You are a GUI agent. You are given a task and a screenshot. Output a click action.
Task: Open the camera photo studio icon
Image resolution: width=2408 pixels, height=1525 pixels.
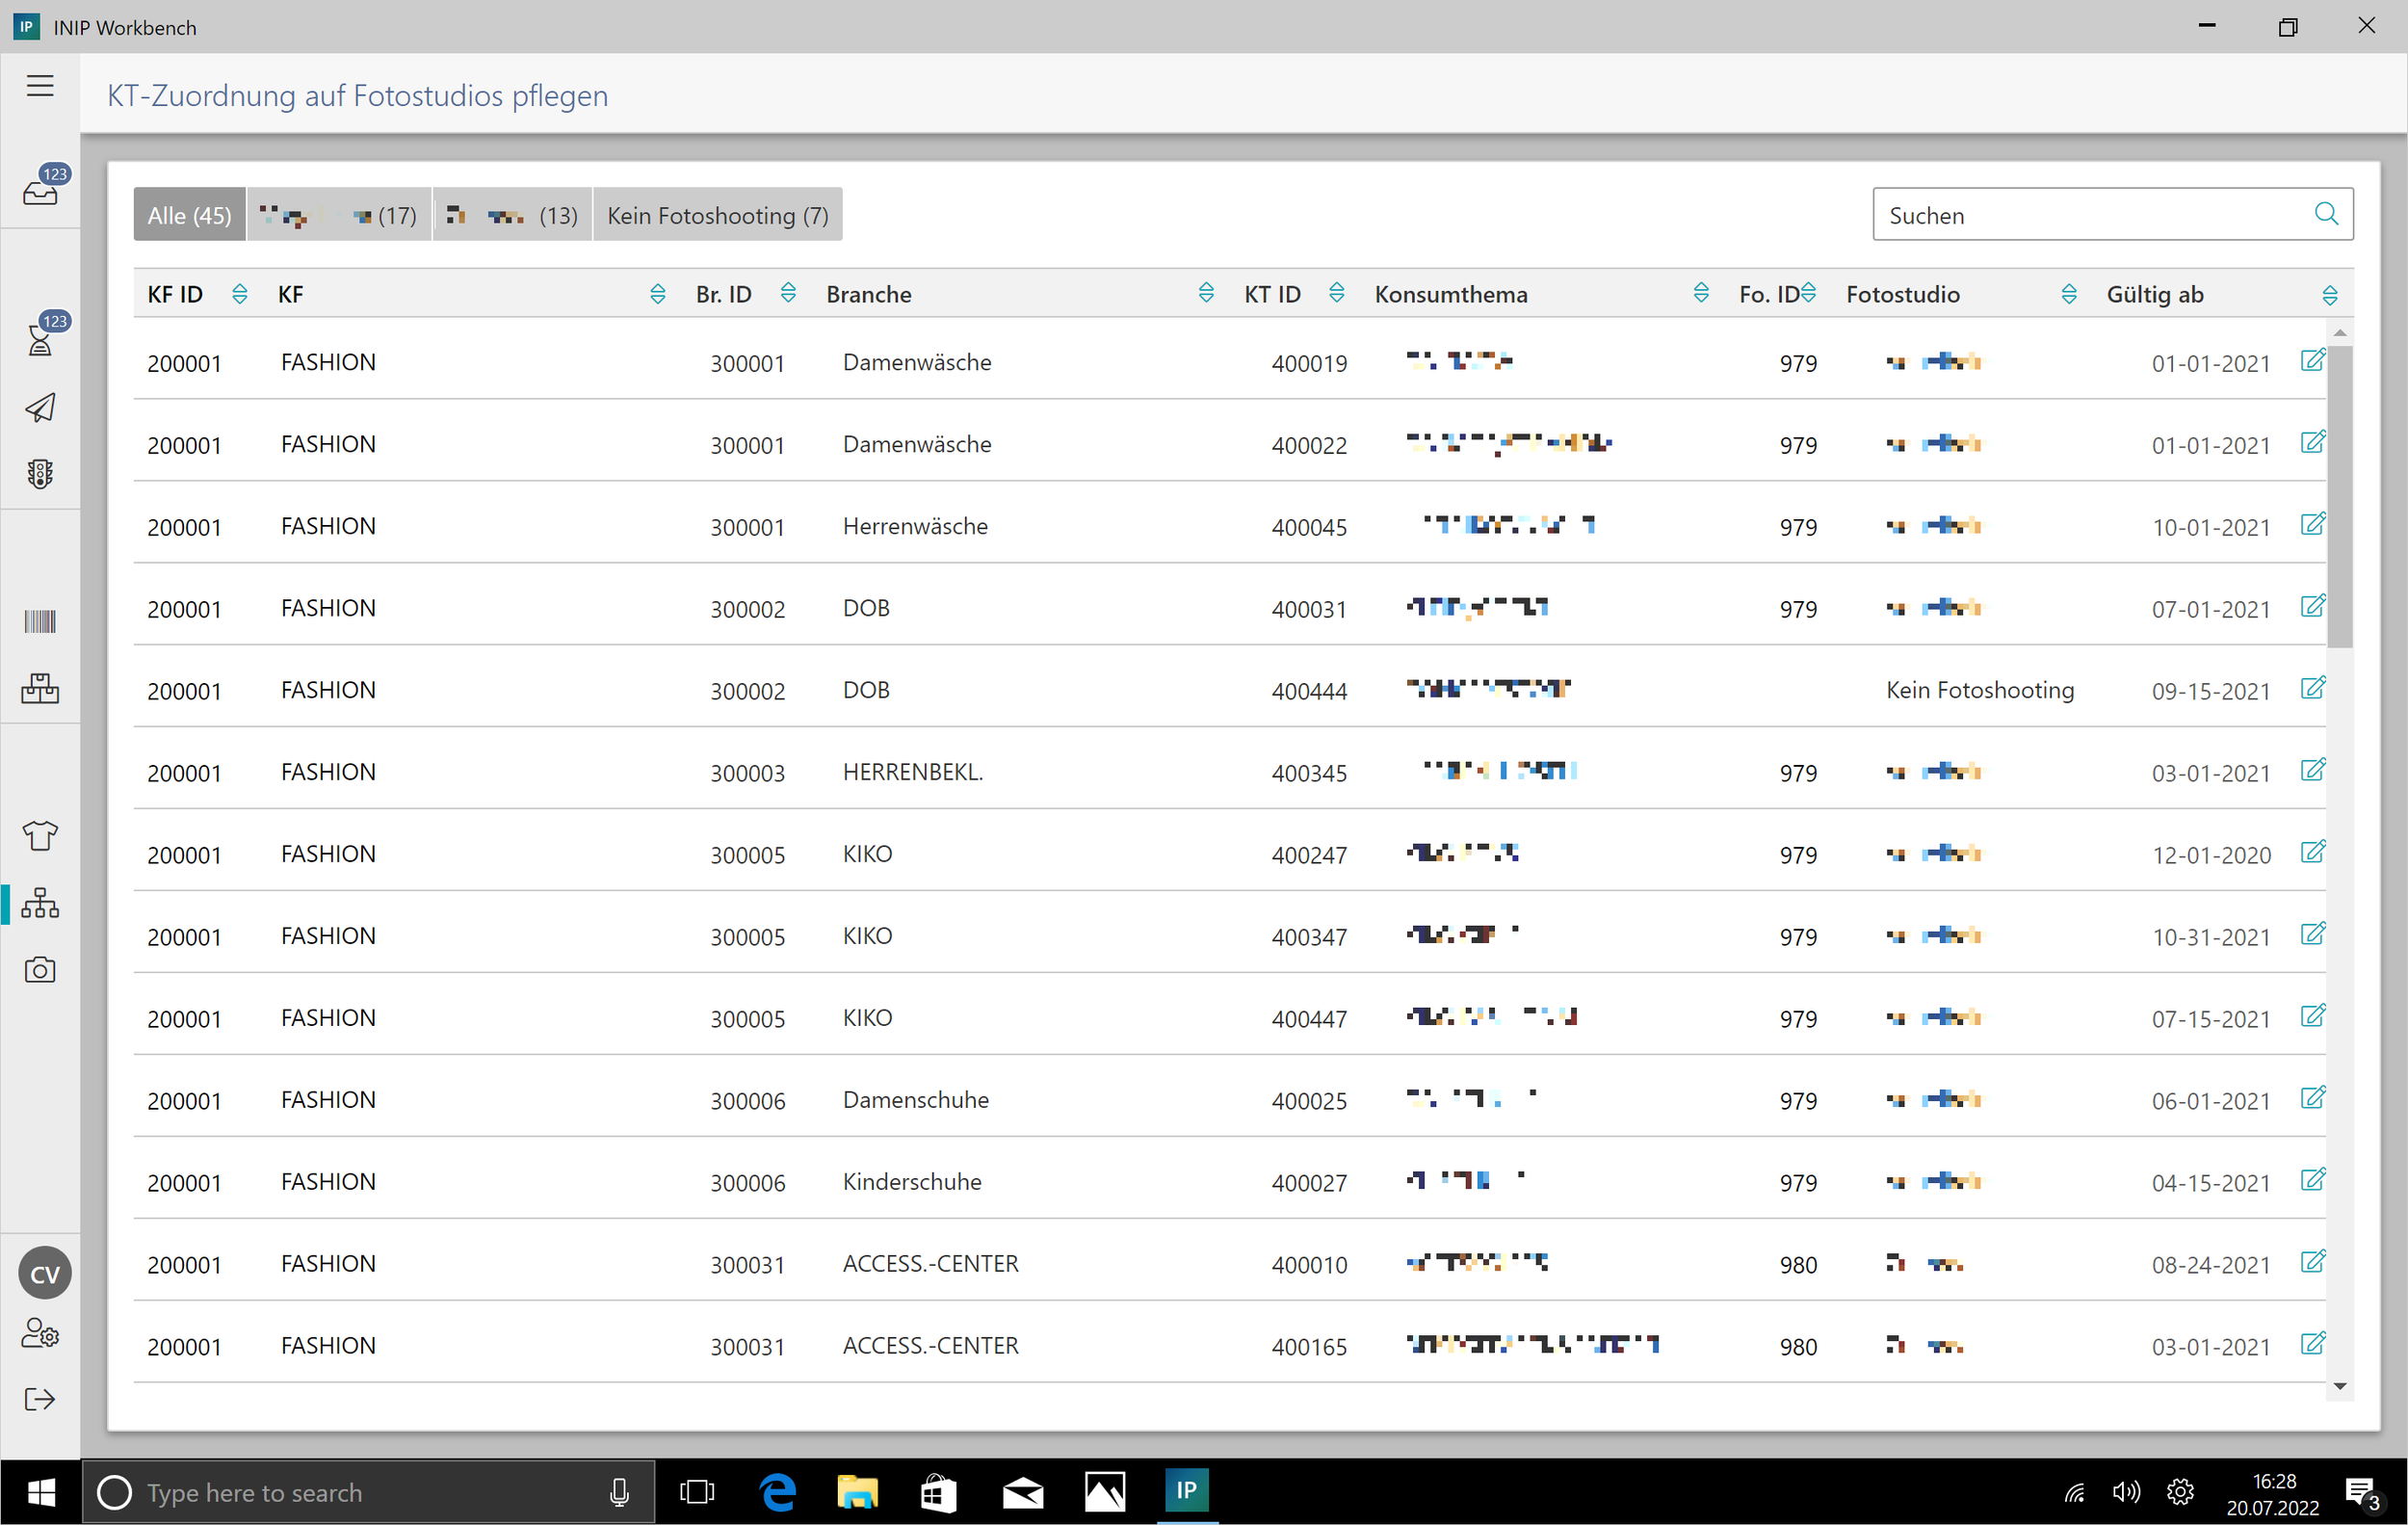pos(40,969)
